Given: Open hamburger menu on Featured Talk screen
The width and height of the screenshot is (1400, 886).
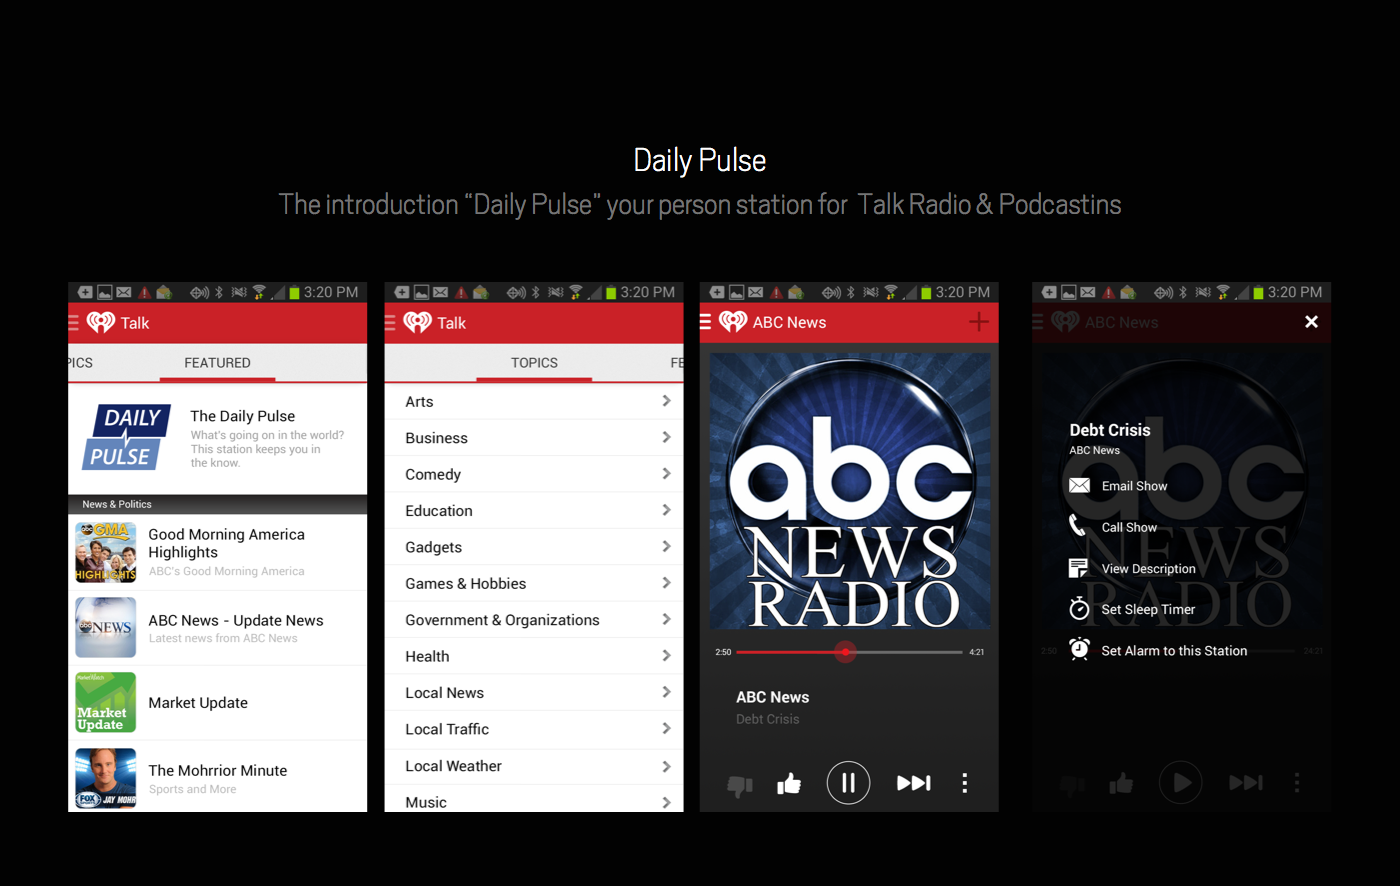Looking at the screenshot, I should pyautogui.click(x=73, y=323).
